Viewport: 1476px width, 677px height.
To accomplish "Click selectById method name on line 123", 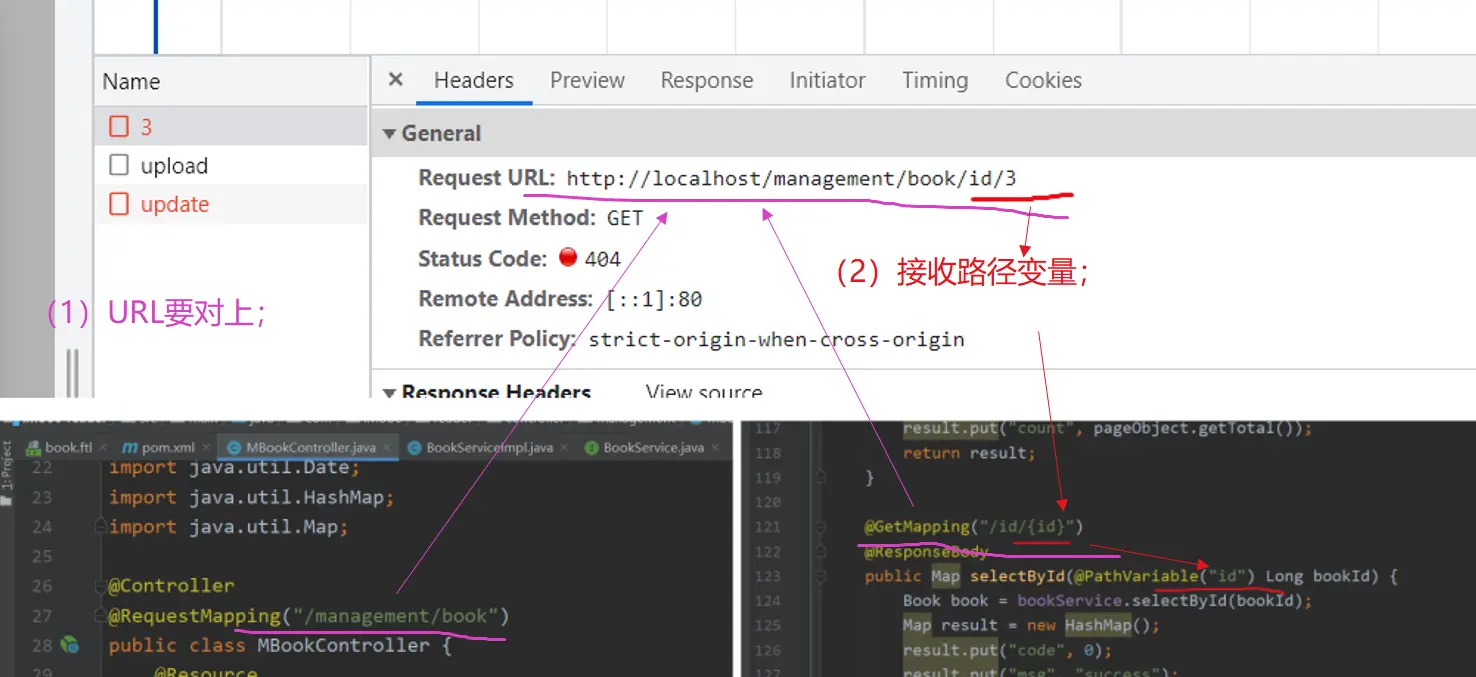I will coord(1017,576).
